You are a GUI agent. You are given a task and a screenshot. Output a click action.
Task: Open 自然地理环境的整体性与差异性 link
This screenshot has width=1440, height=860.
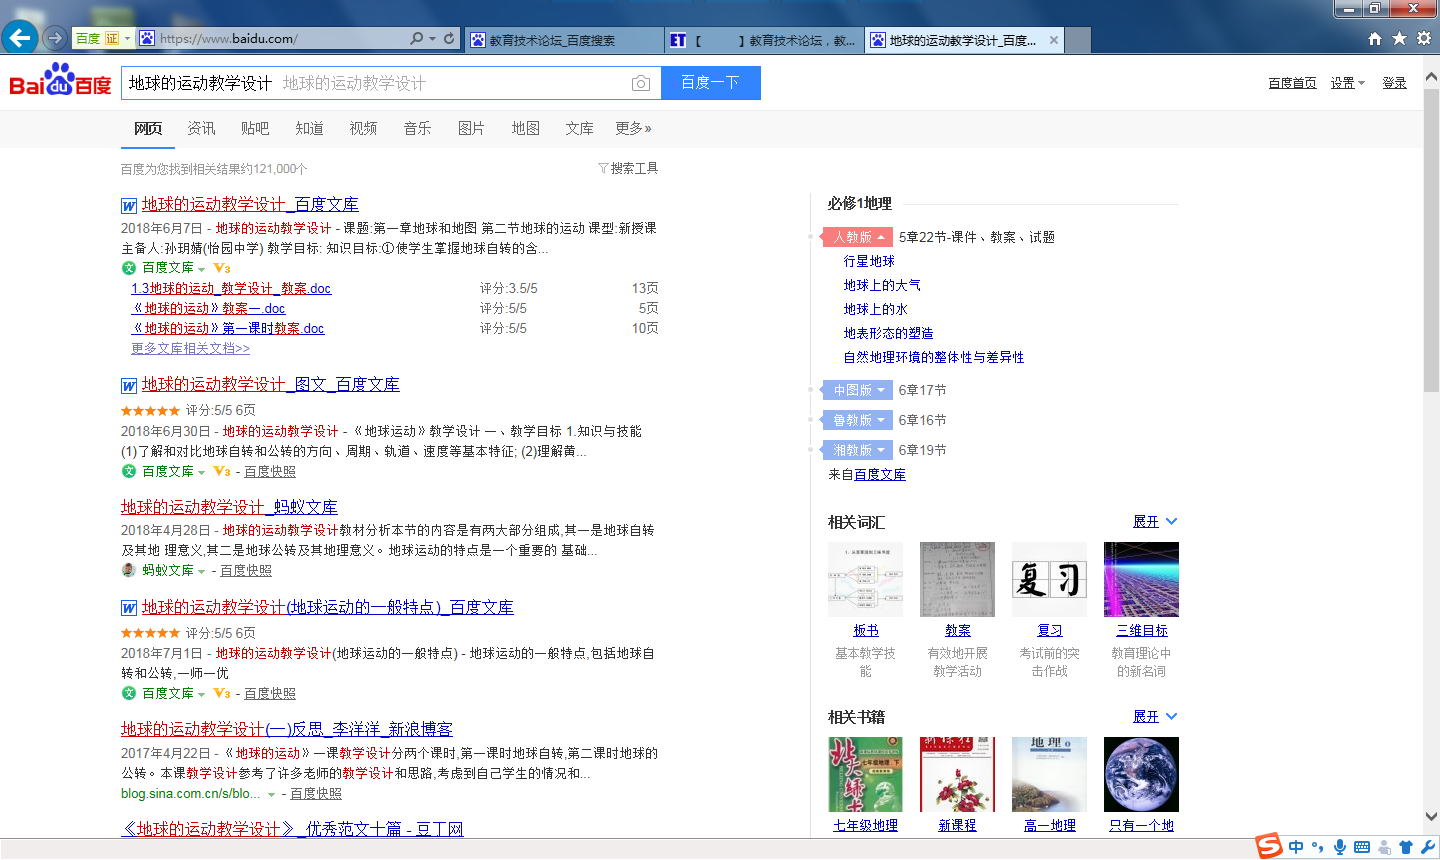point(934,357)
